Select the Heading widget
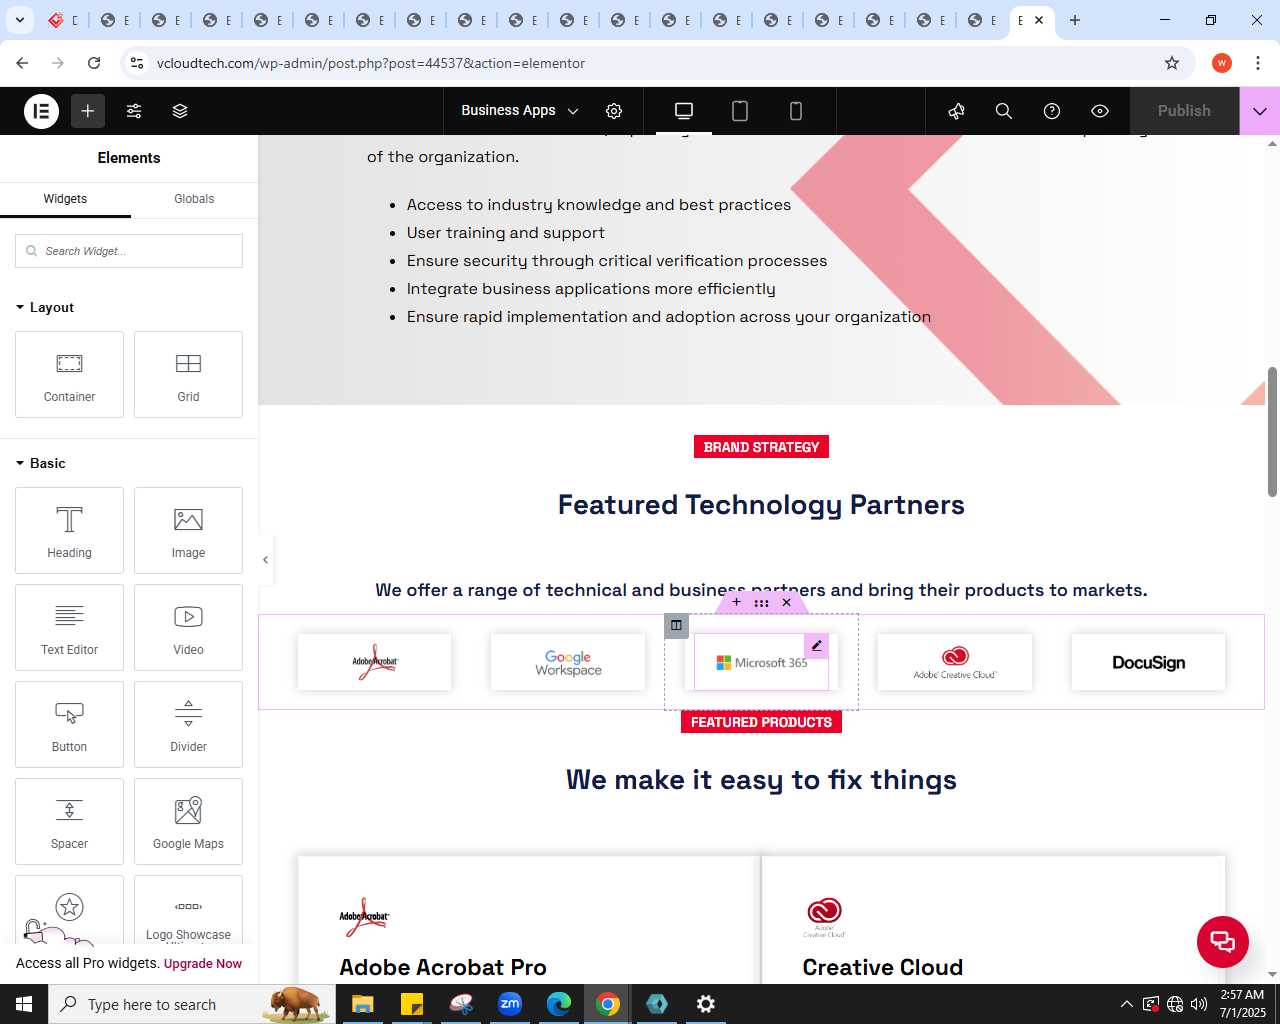 69,530
